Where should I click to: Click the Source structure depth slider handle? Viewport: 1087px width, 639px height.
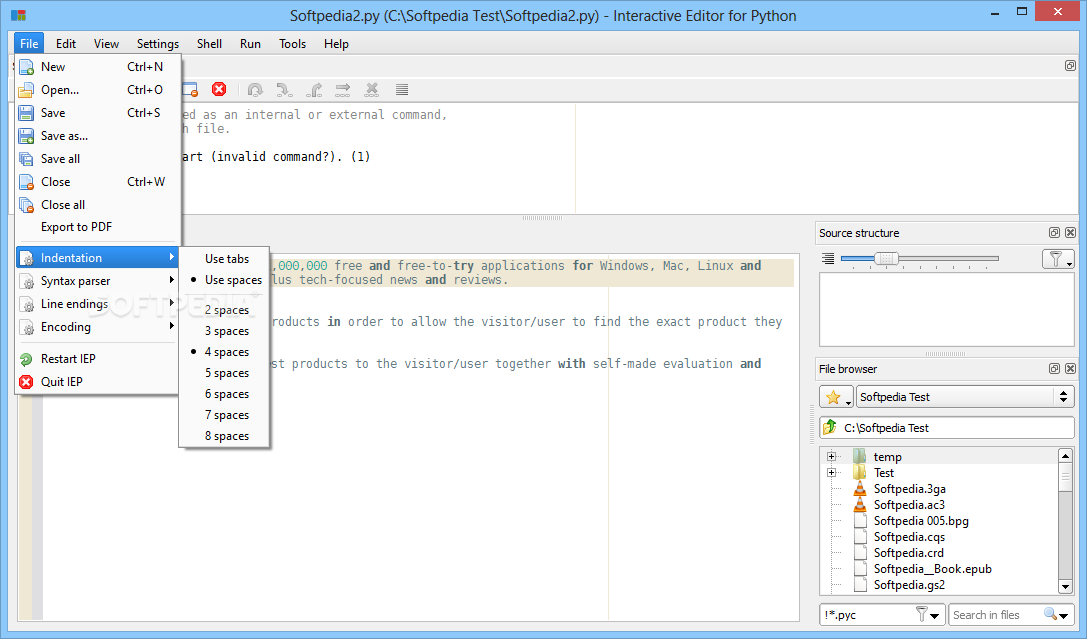click(x=886, y=259)
